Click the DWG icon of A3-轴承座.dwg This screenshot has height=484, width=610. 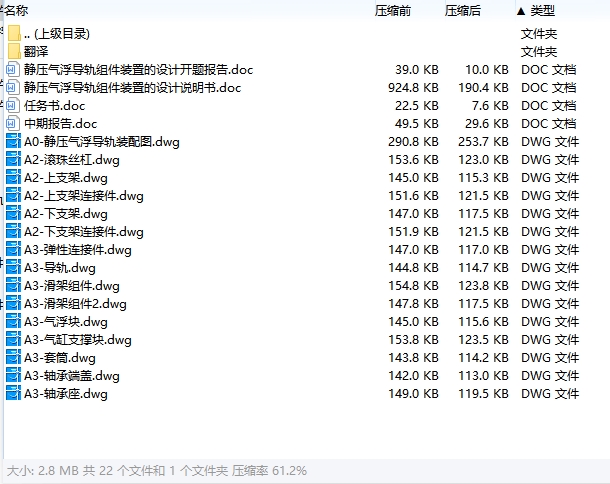tap(13, 393)
